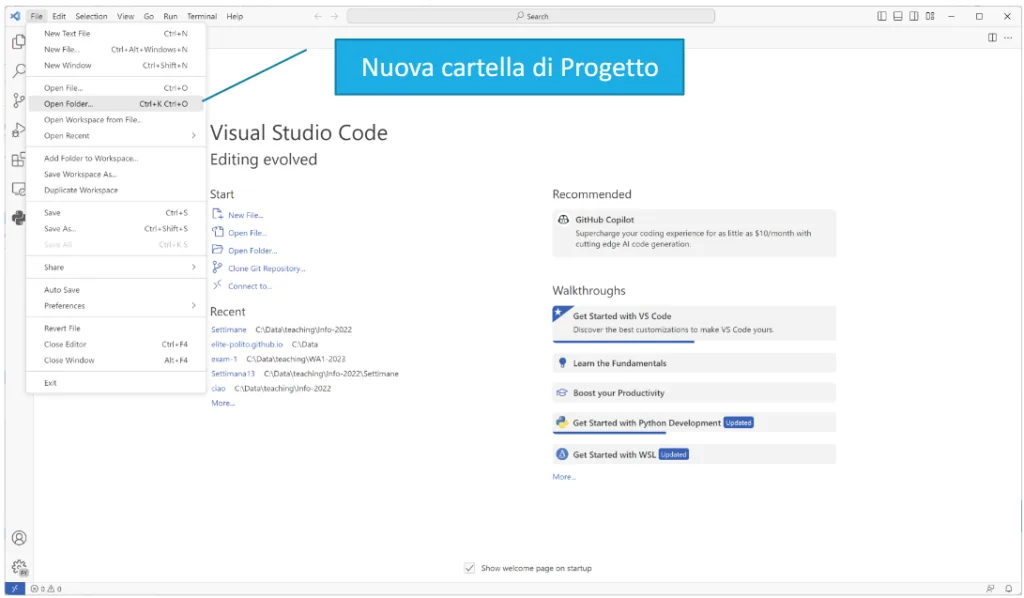Image resolution: width=1024 pixels, height=598 pixels.
Task: Click the Go Forward arrow in the title bar
Action: click(x=334, y=16)
